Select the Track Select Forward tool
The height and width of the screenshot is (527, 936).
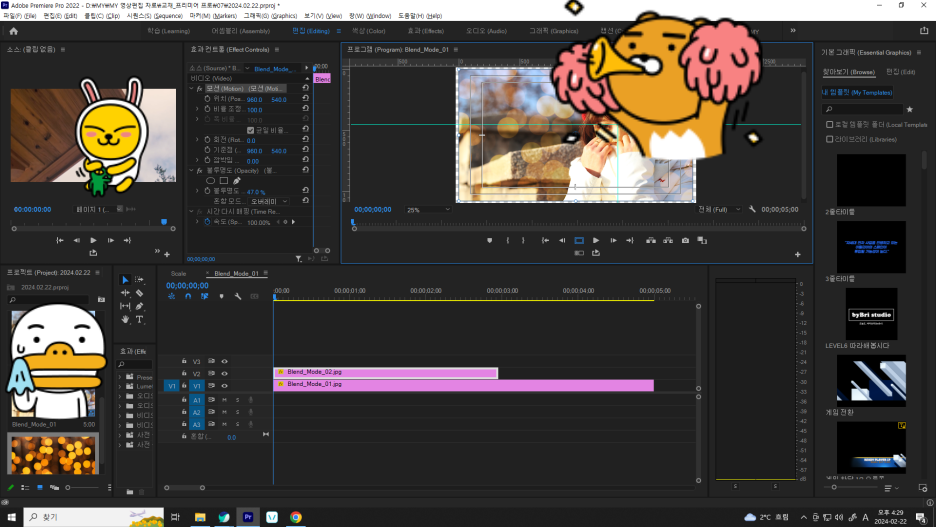(x=139, y=279)
